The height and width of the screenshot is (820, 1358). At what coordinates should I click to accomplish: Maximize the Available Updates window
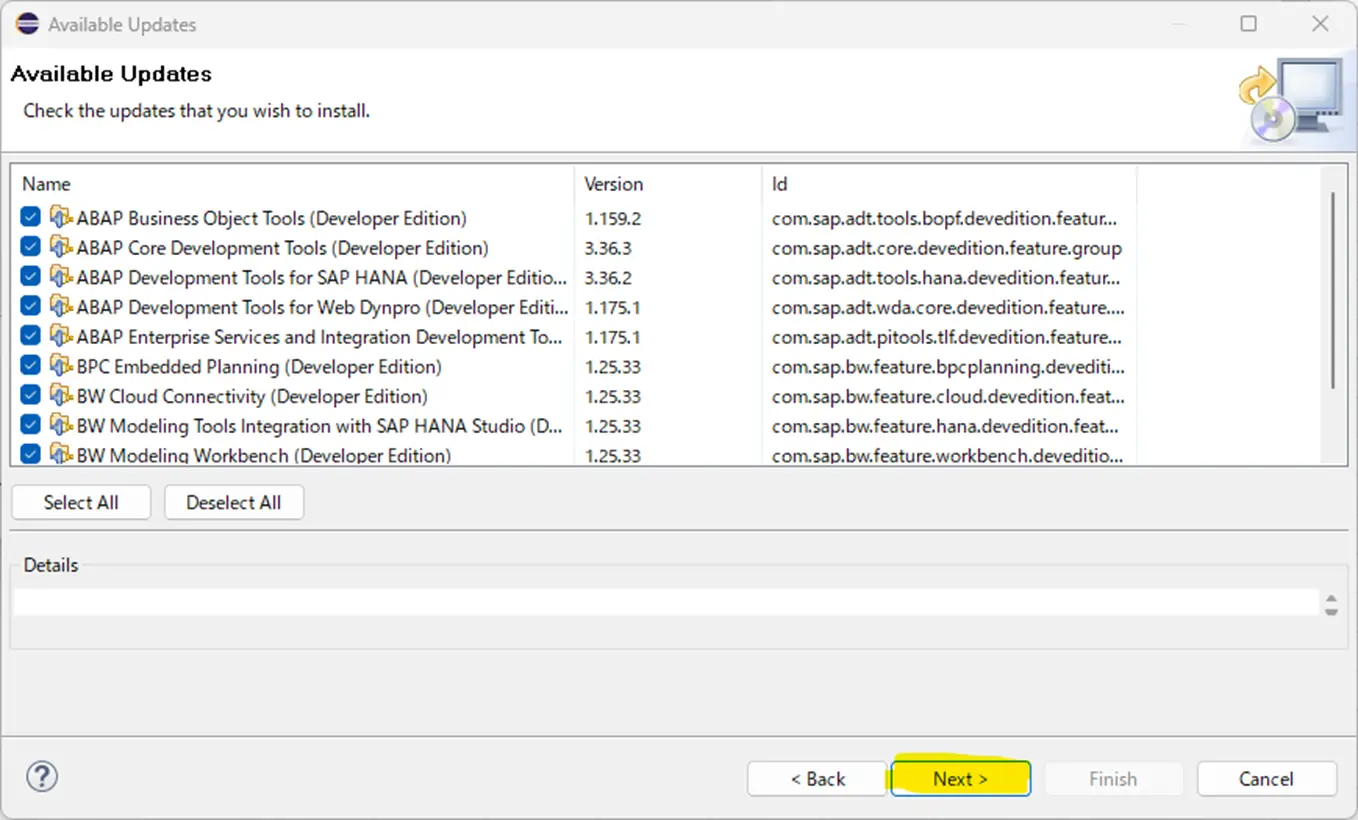[x=1249, y=23]
